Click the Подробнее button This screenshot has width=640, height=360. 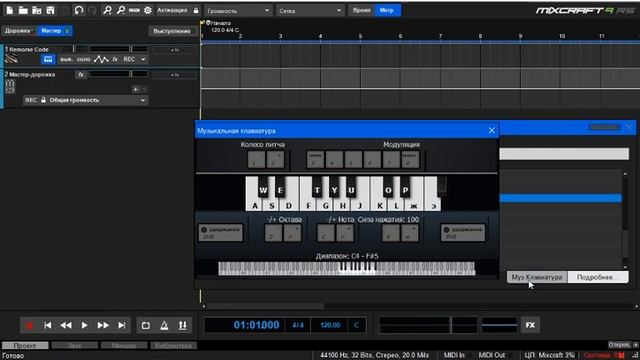[x=597, y=277]
